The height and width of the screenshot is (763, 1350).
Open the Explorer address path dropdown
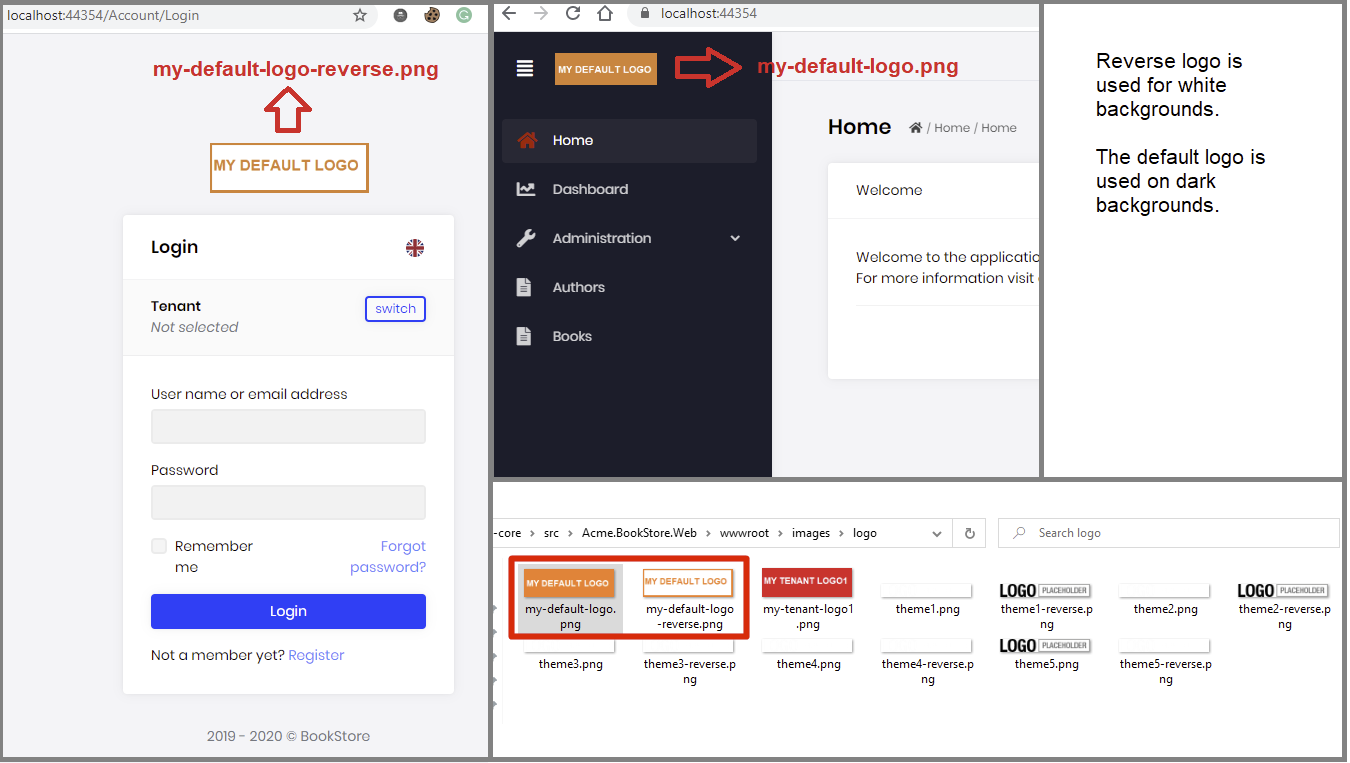pos(937,533)
